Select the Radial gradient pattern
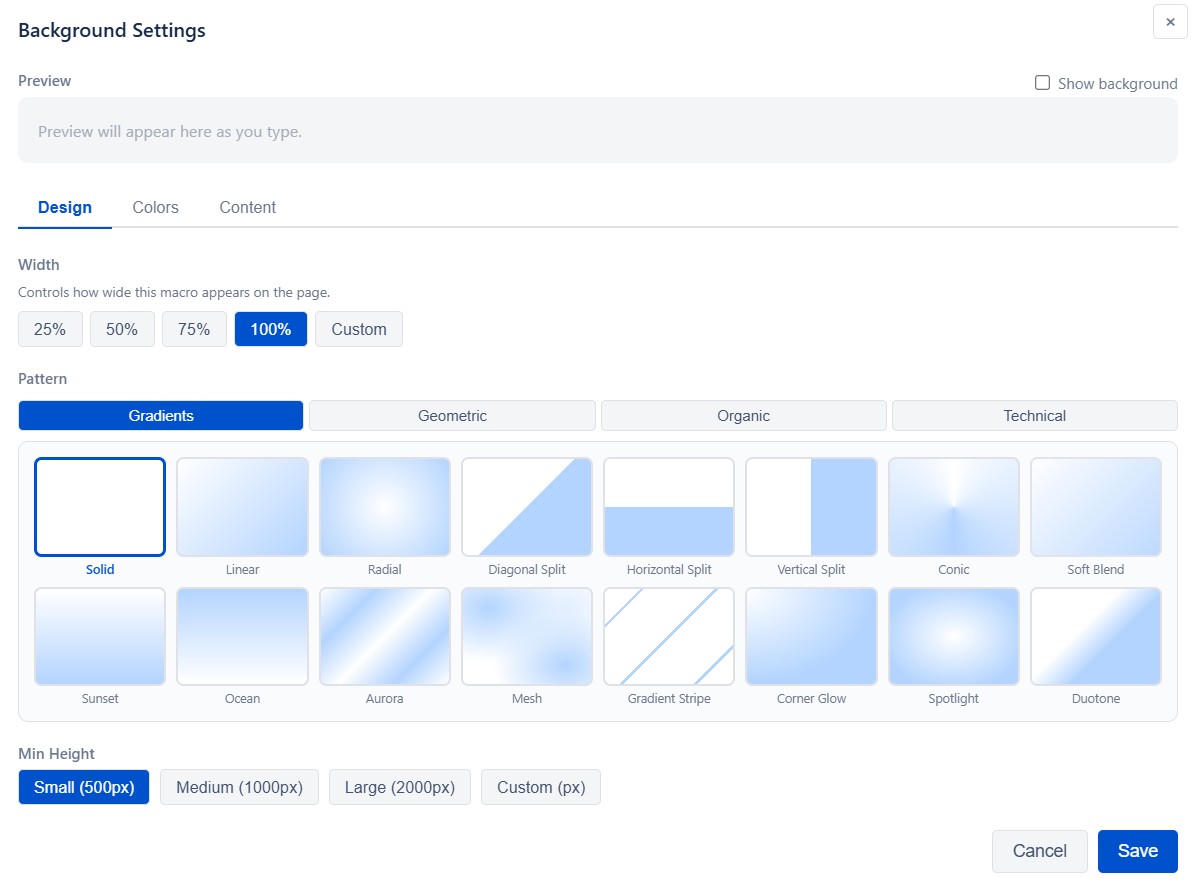1197x882 pixels. coord(384,506)
